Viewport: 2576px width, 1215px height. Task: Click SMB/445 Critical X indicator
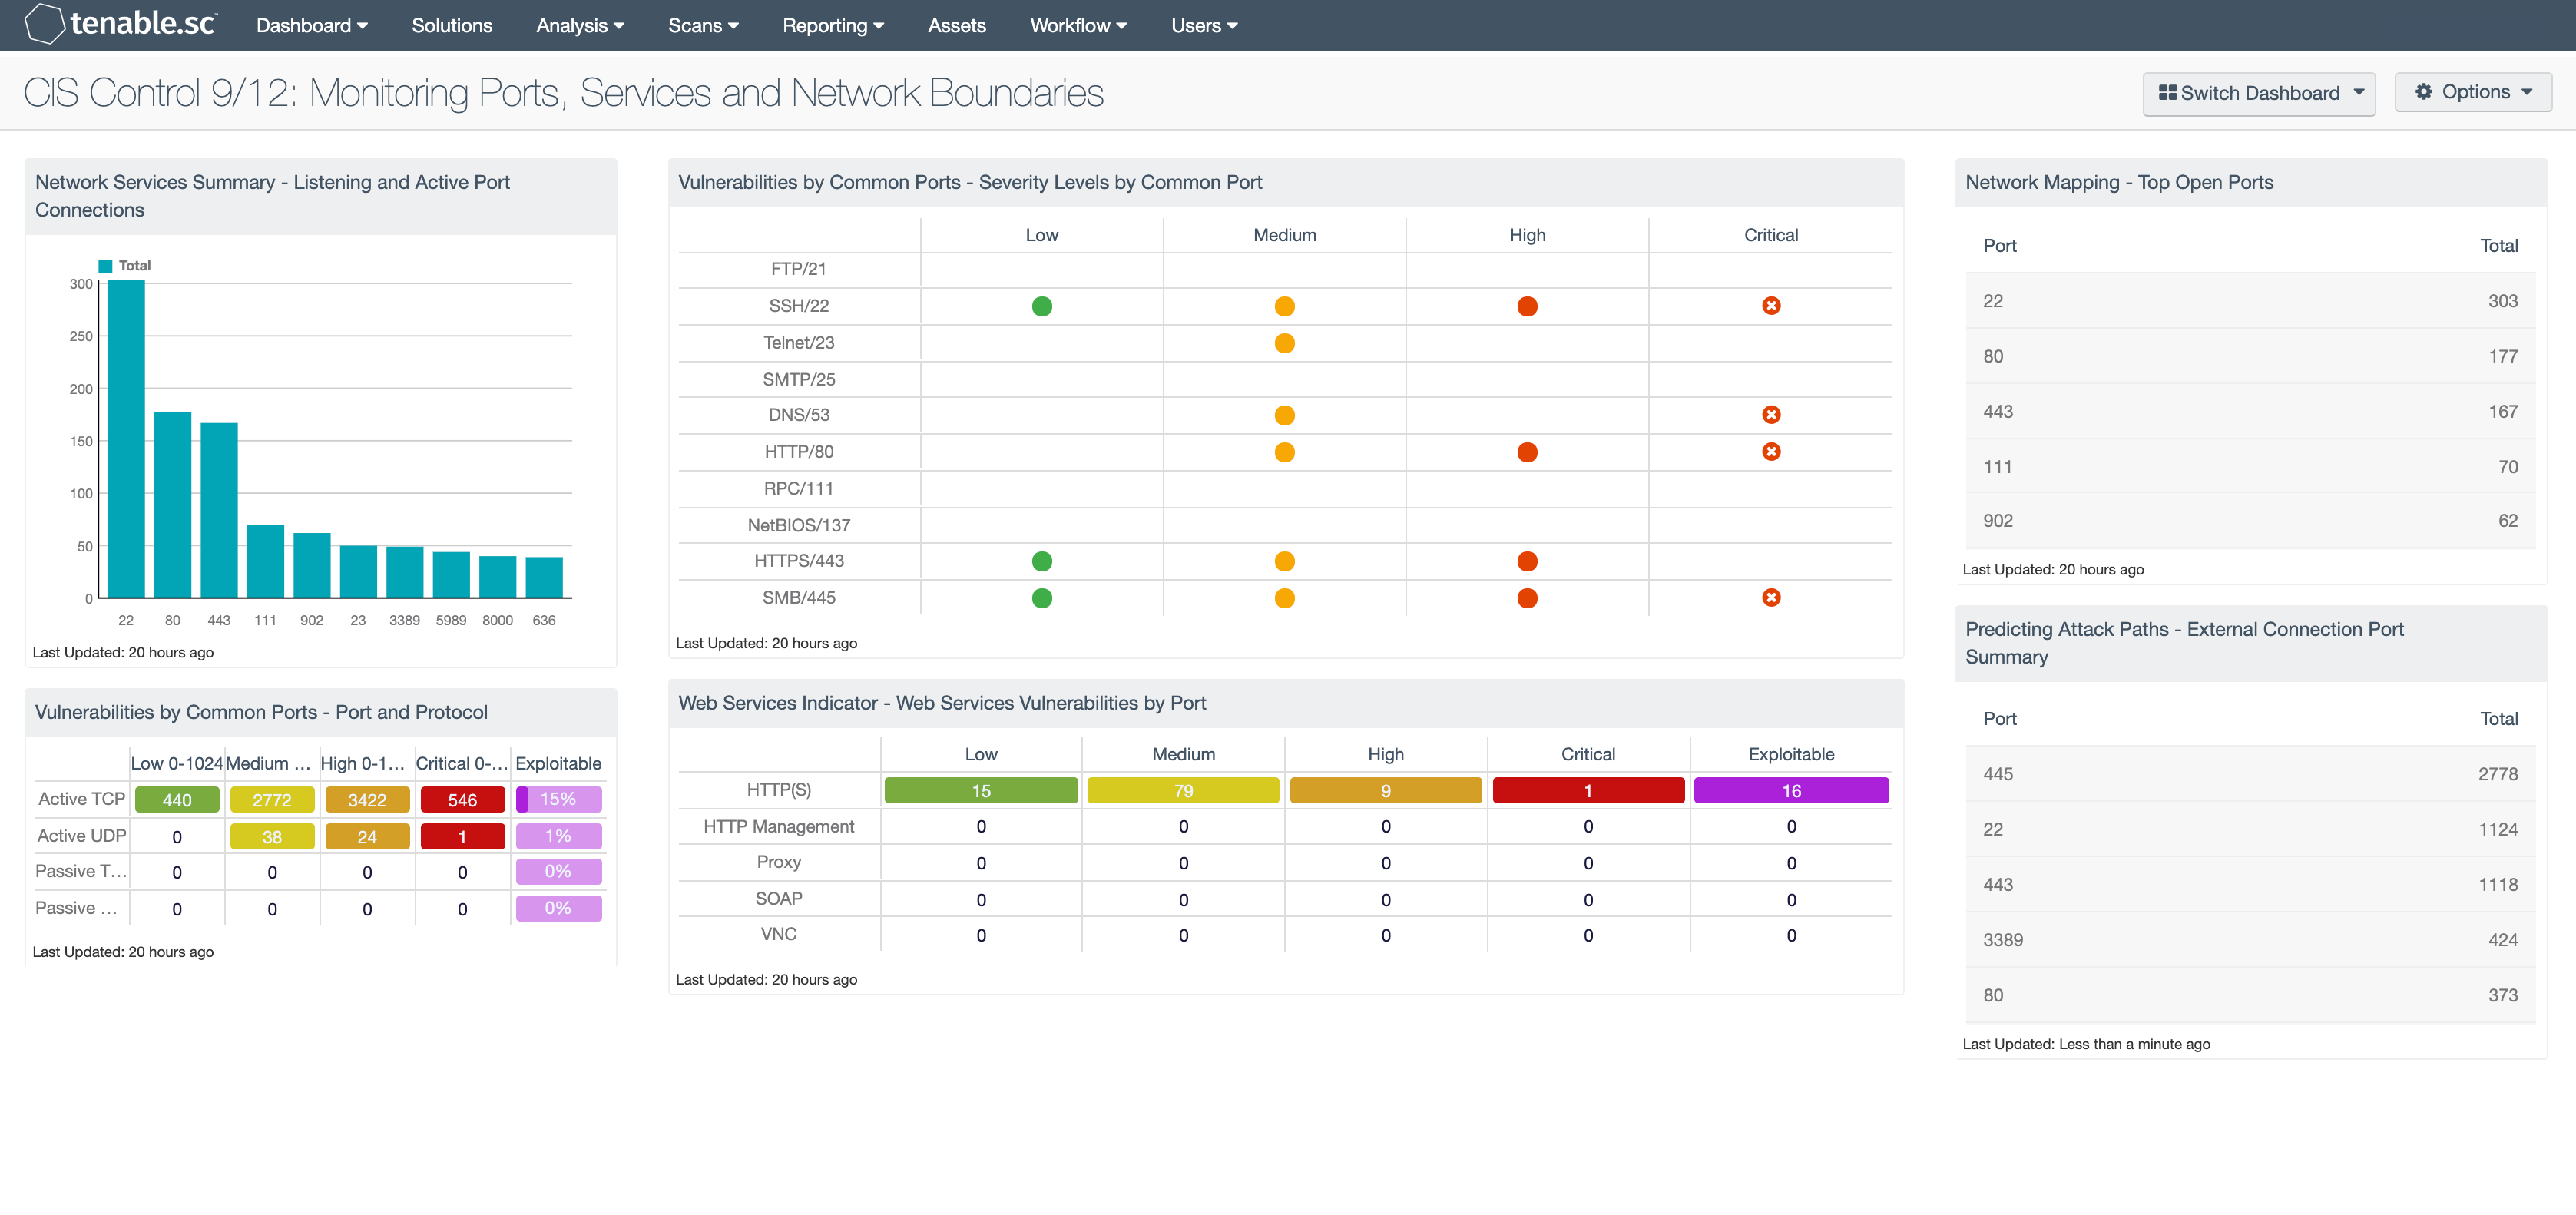1771,598
